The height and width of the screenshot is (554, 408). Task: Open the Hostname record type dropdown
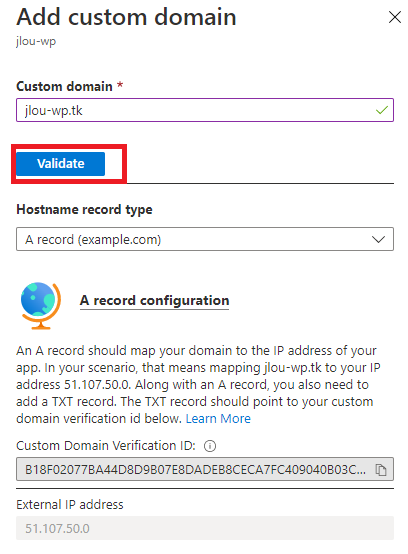click(205, 239)
